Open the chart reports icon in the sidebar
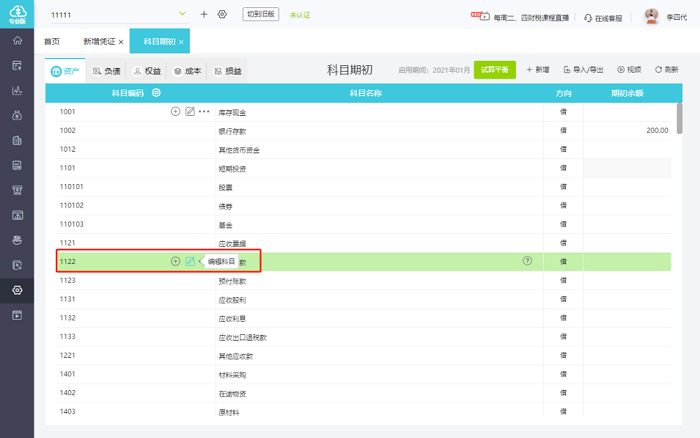The width and height of the screenshot is (700, 438). 17,91
